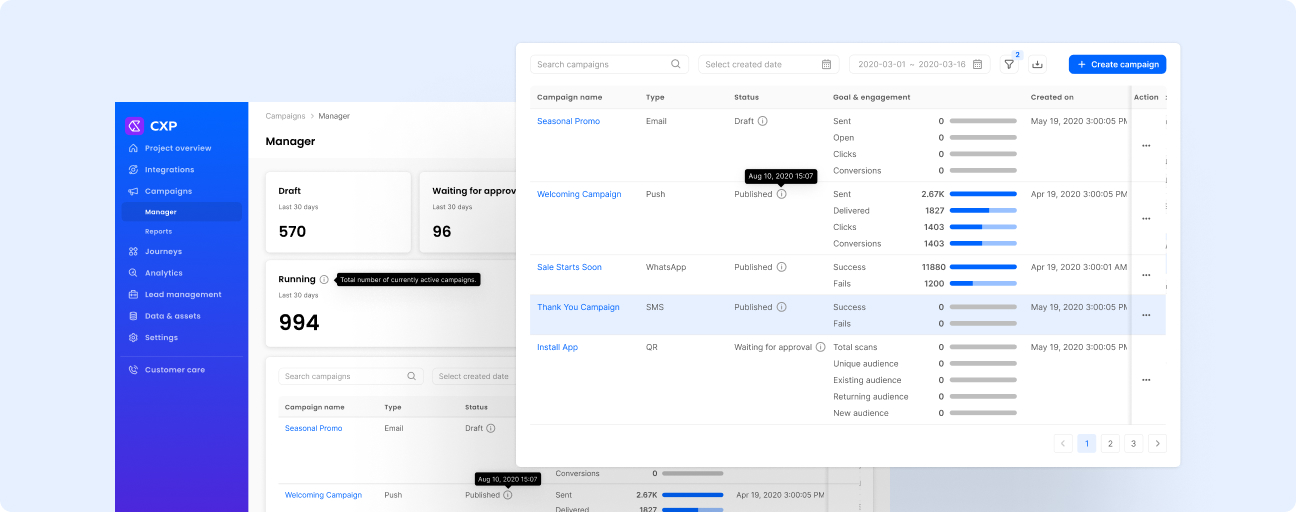1296x512 pixels.
Task: Click search campaigns field in front panel
Action: click(x=609, y=64)
